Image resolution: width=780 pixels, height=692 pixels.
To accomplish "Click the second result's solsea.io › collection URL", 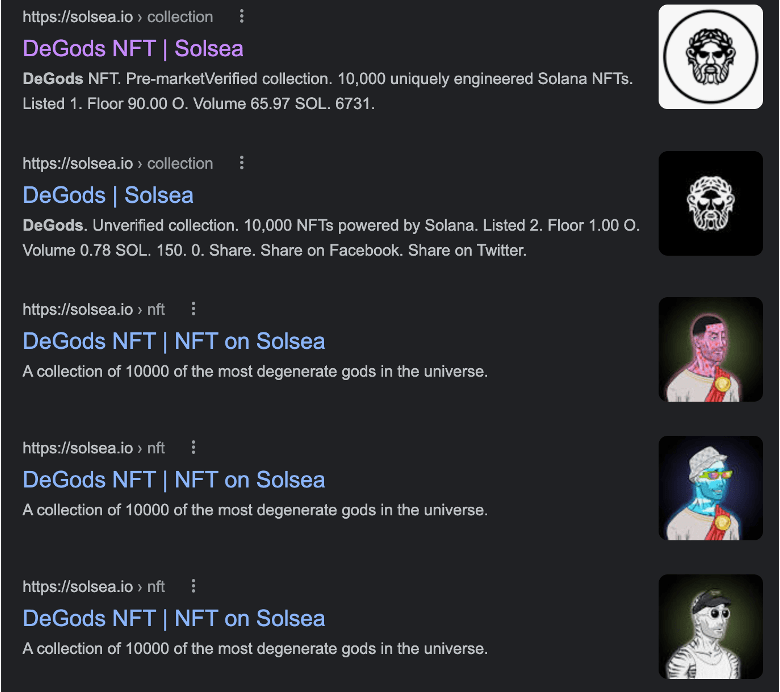I will pos(118,163).
